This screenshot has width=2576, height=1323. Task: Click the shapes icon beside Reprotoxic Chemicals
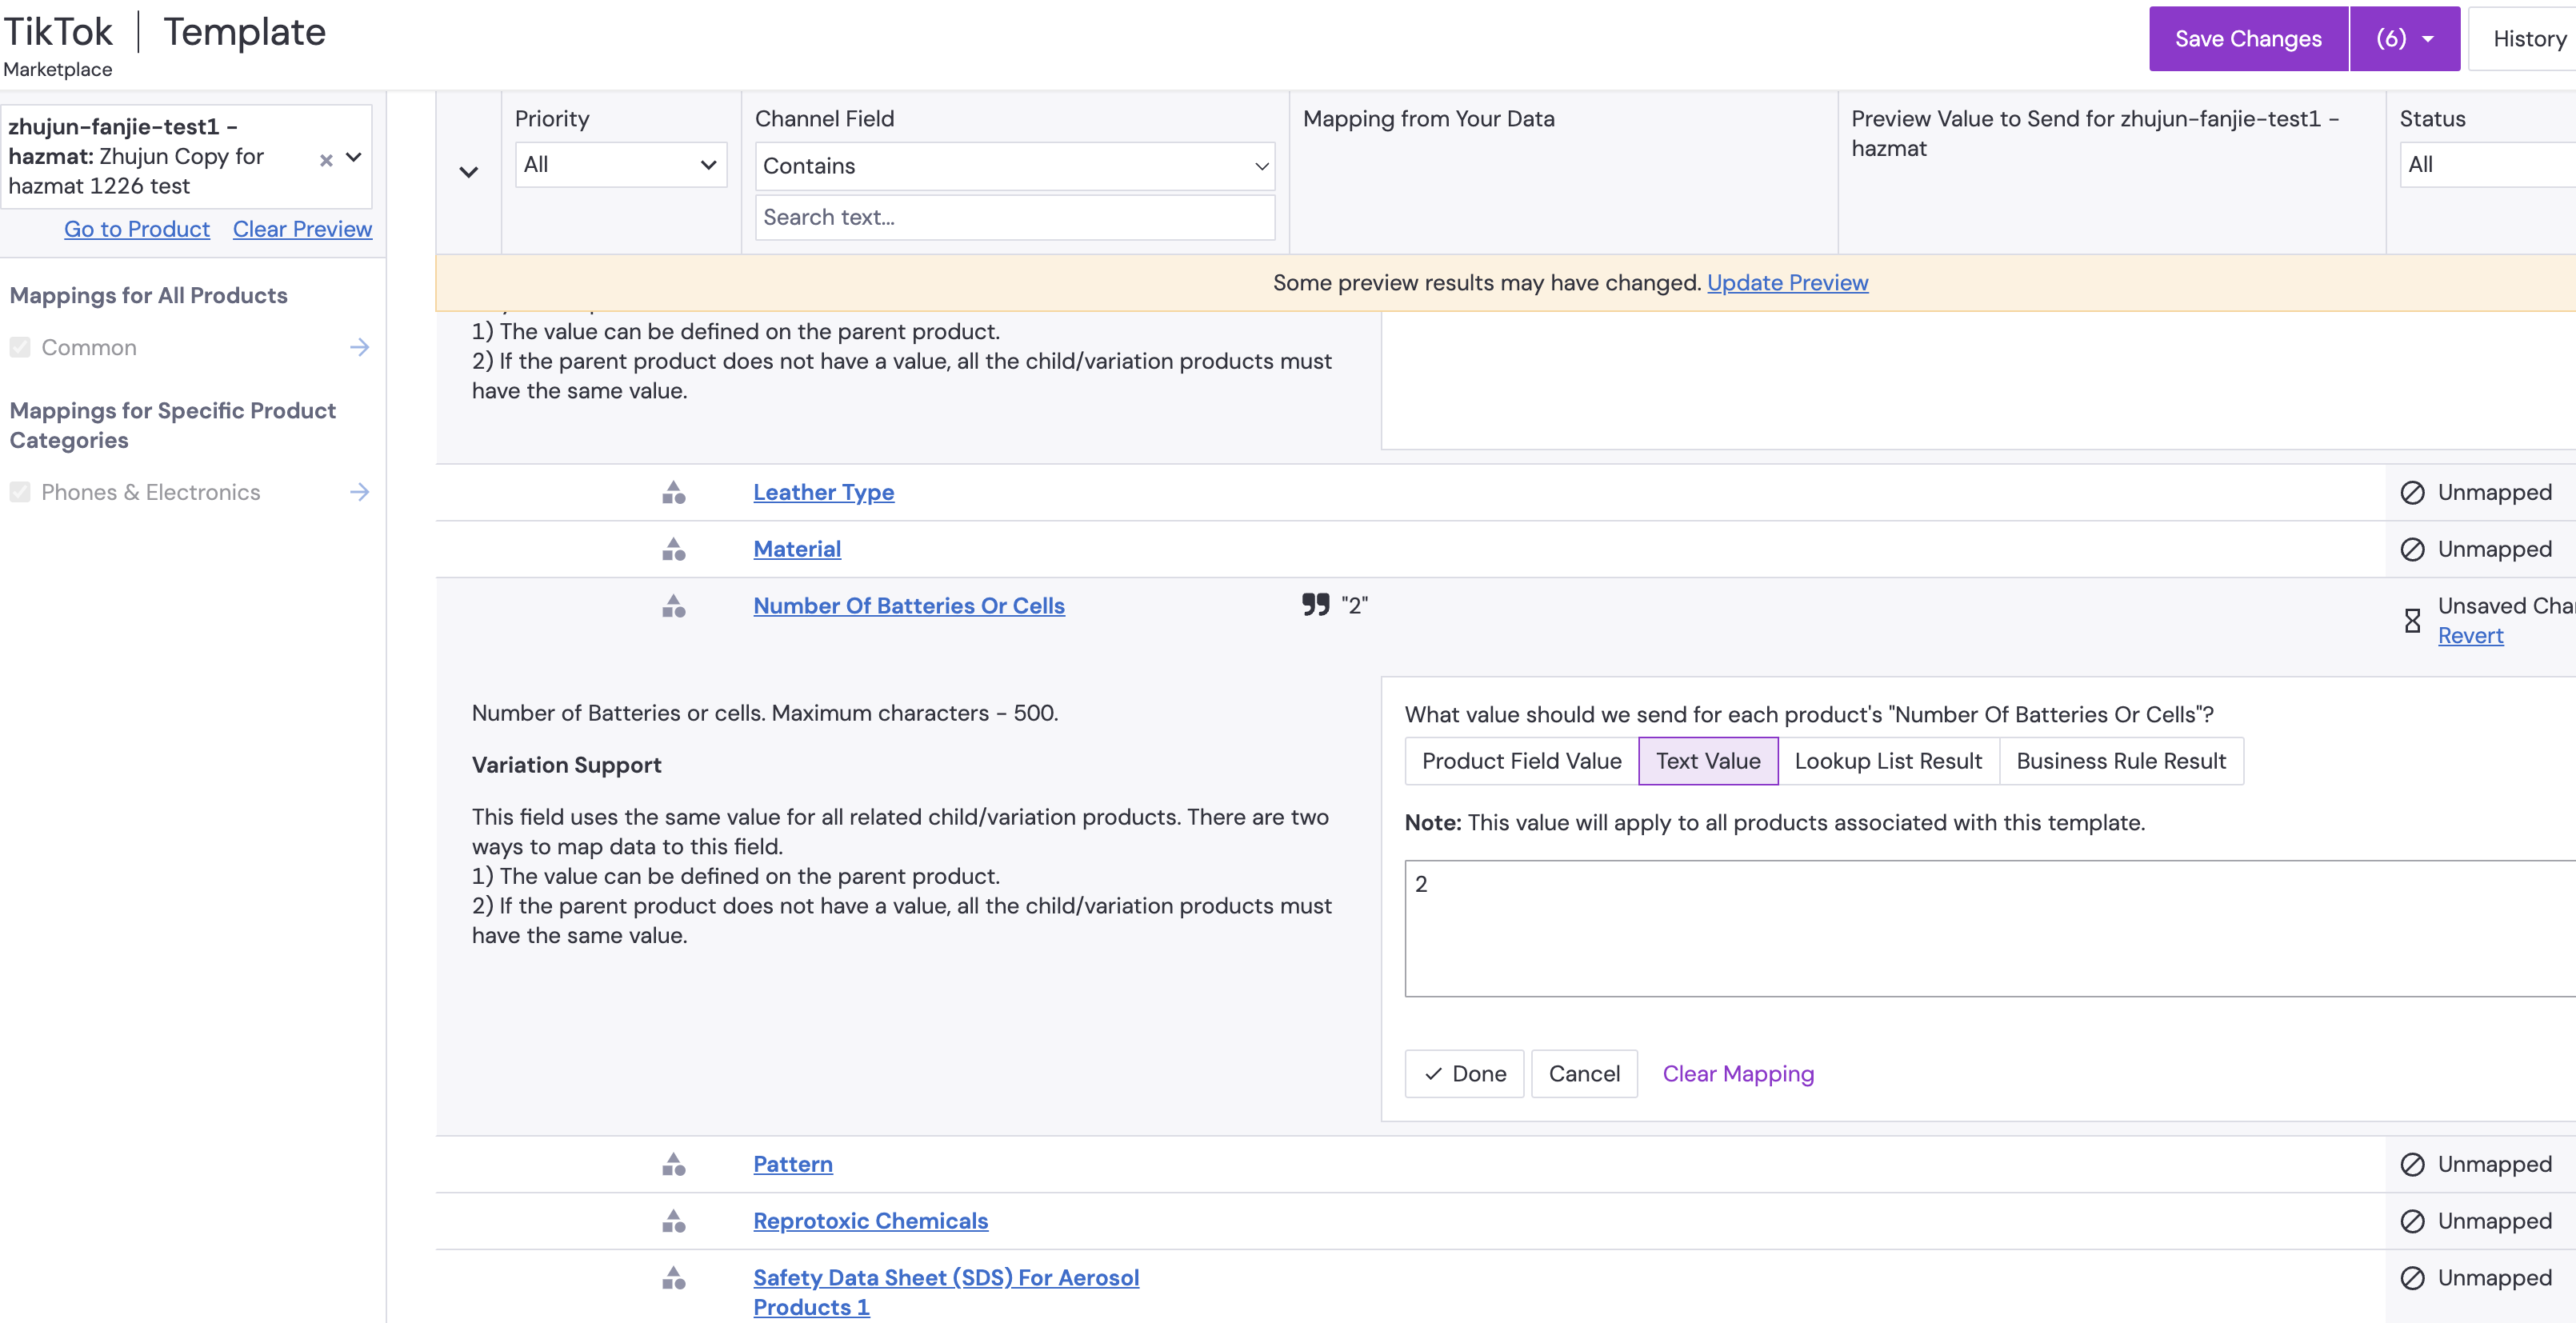[x=673, y=1221]
